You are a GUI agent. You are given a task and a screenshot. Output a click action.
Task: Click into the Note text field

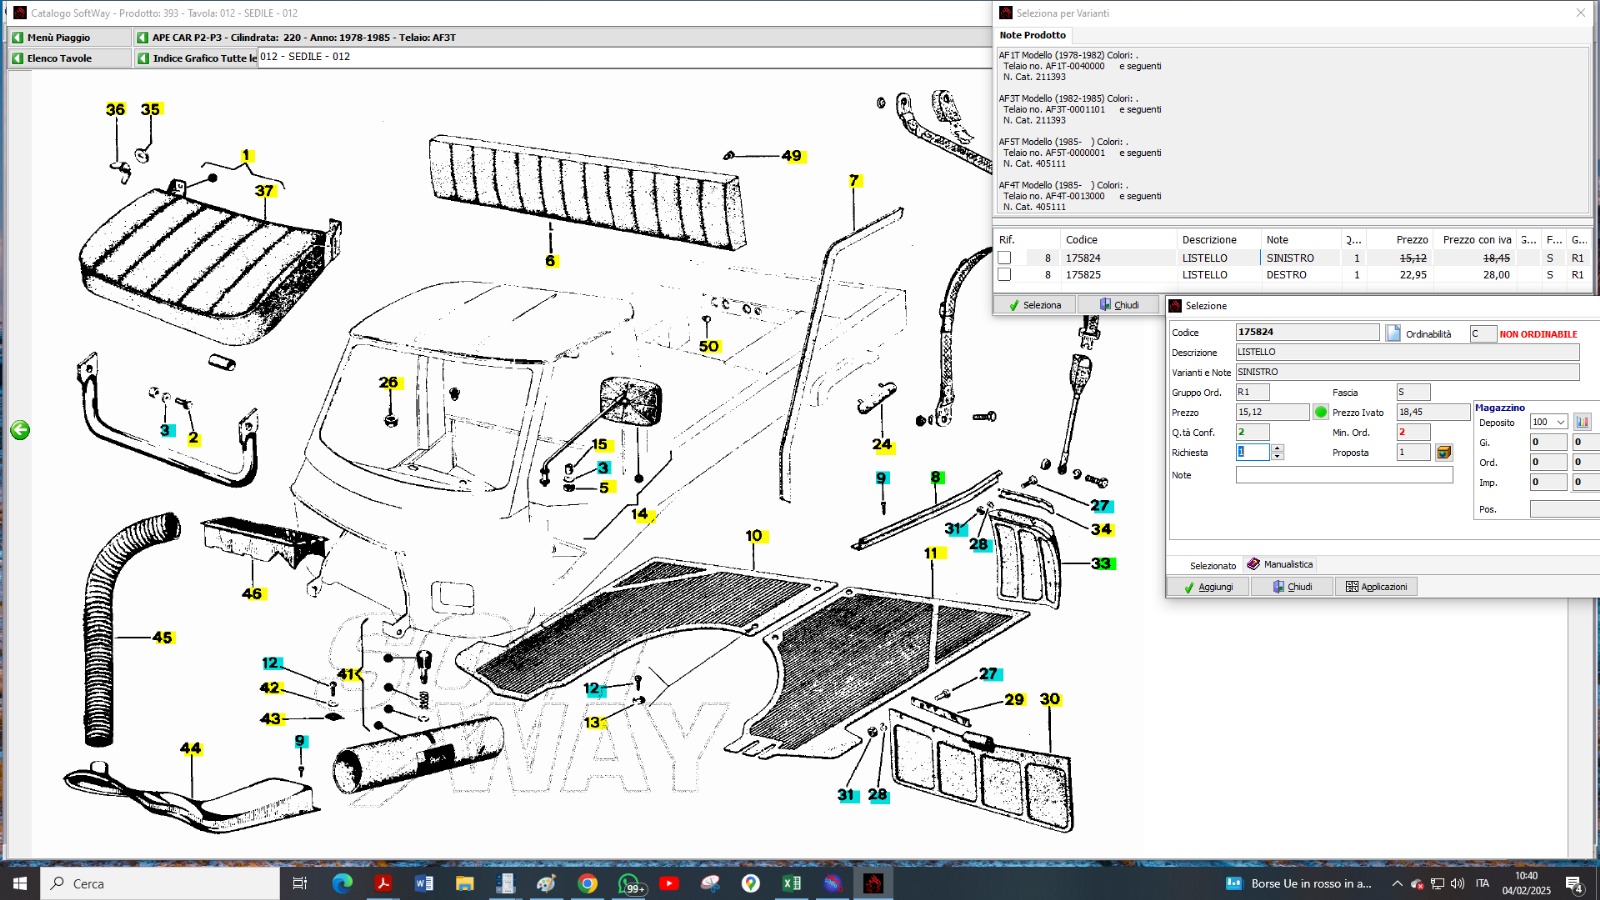click(x=1343, y=475)
